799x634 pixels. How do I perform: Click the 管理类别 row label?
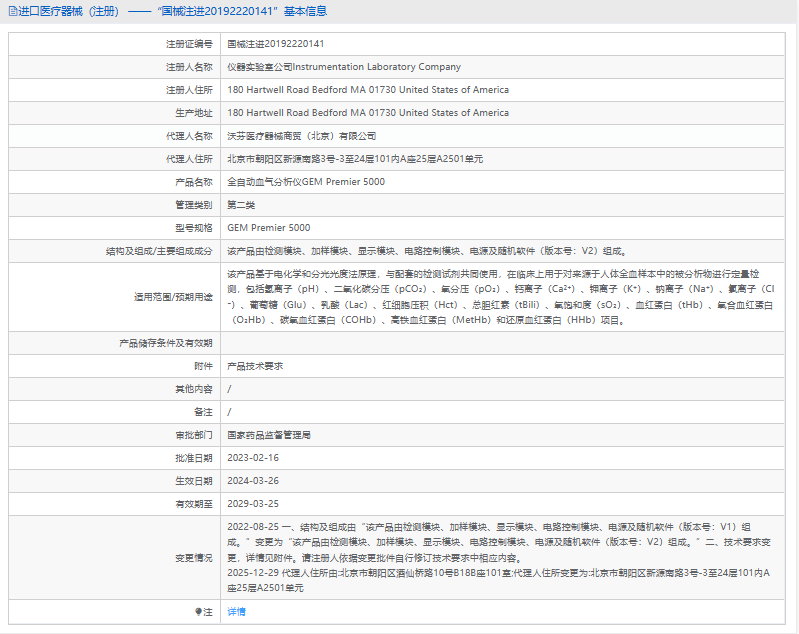(194, 205)
